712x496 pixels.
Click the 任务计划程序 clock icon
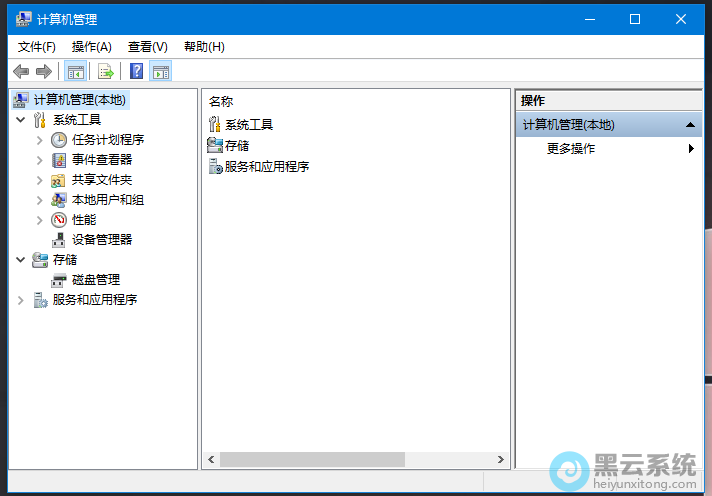coord(59,140)
